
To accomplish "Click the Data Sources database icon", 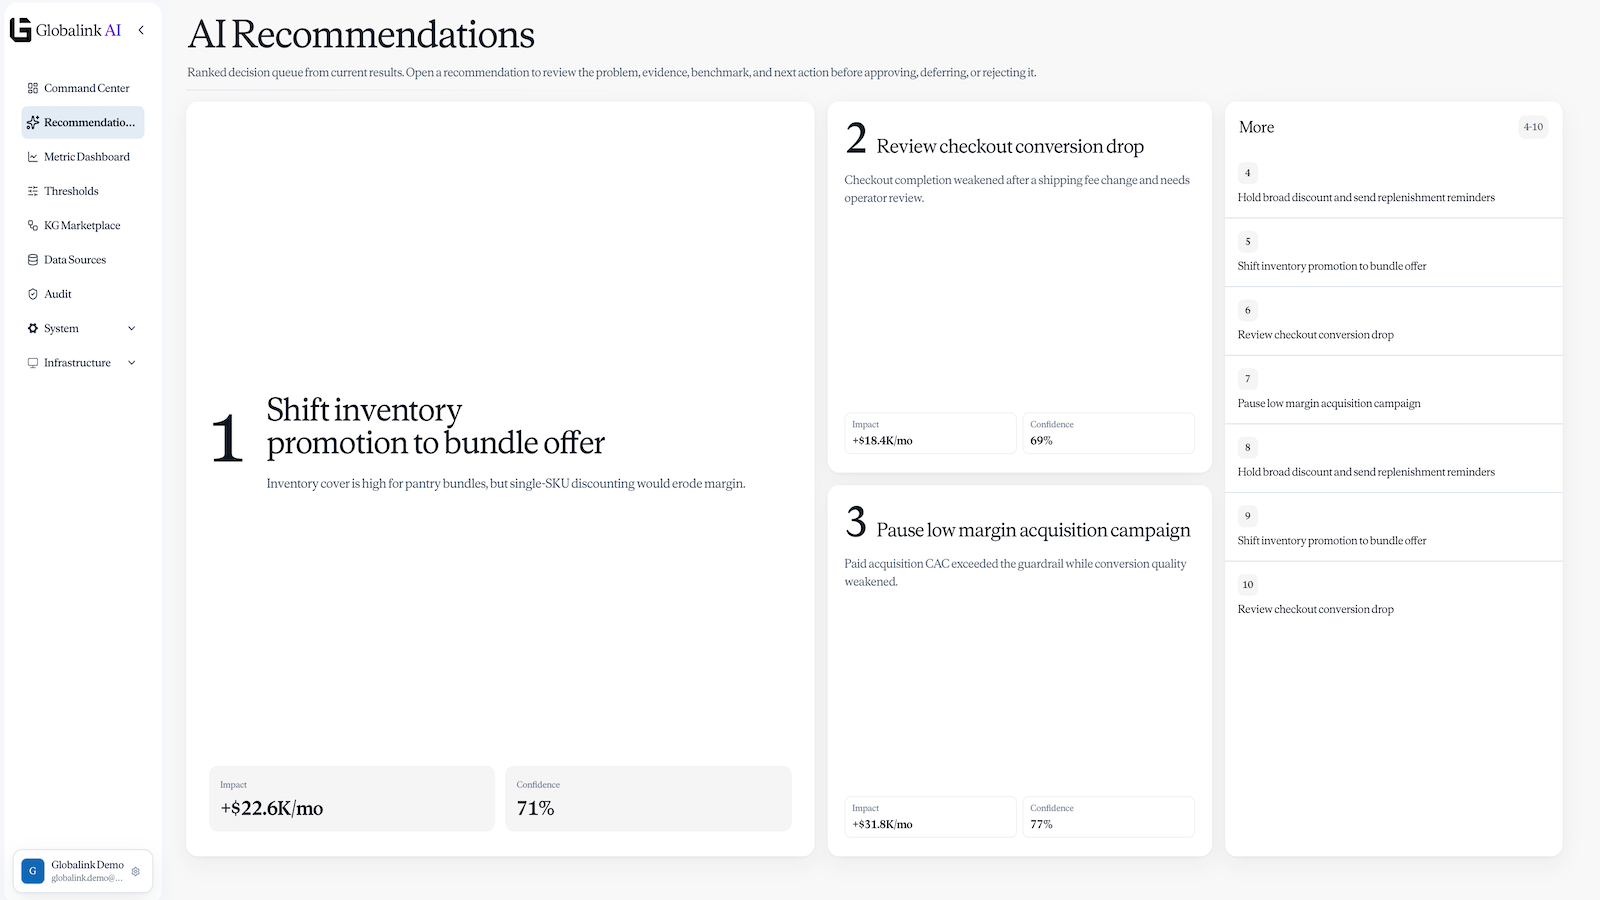I will click(33, 260).
